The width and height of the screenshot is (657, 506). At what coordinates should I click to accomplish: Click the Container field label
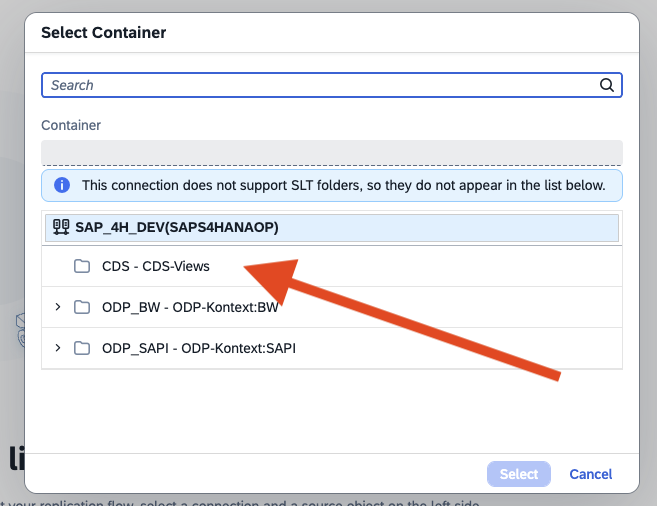[x=71, y=125]
